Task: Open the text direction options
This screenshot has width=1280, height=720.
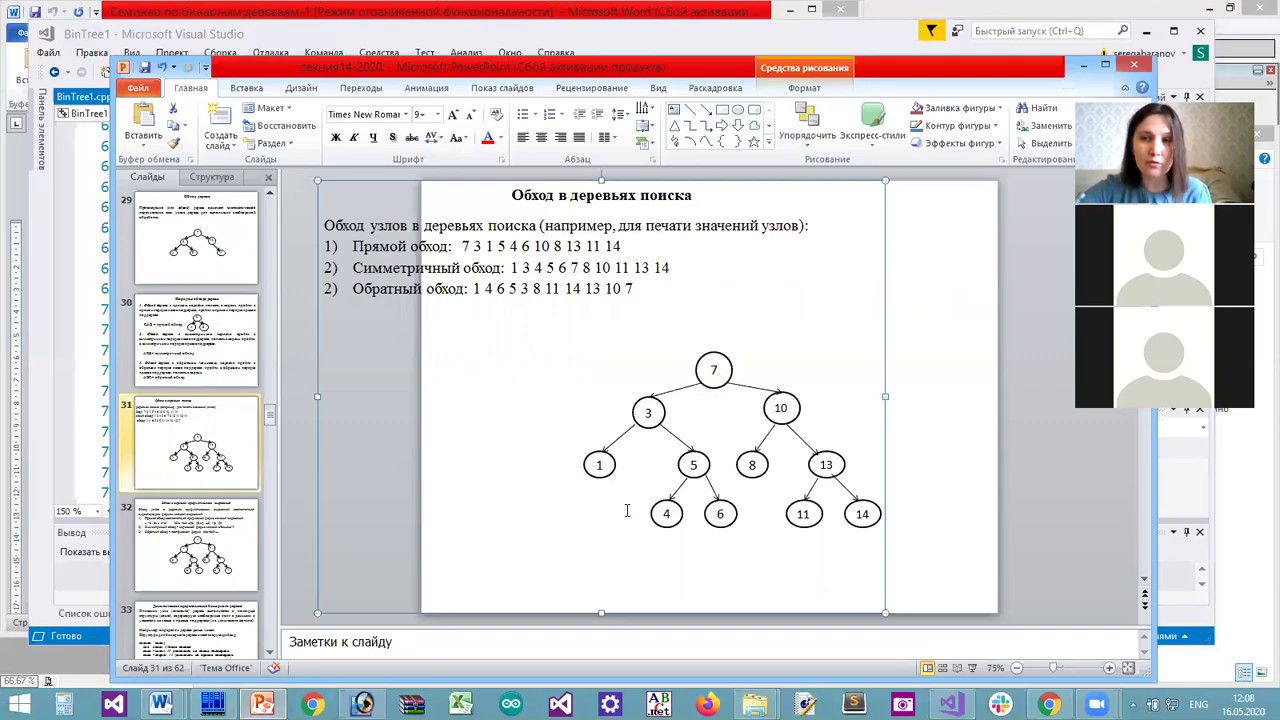Action: click(646, 109)
